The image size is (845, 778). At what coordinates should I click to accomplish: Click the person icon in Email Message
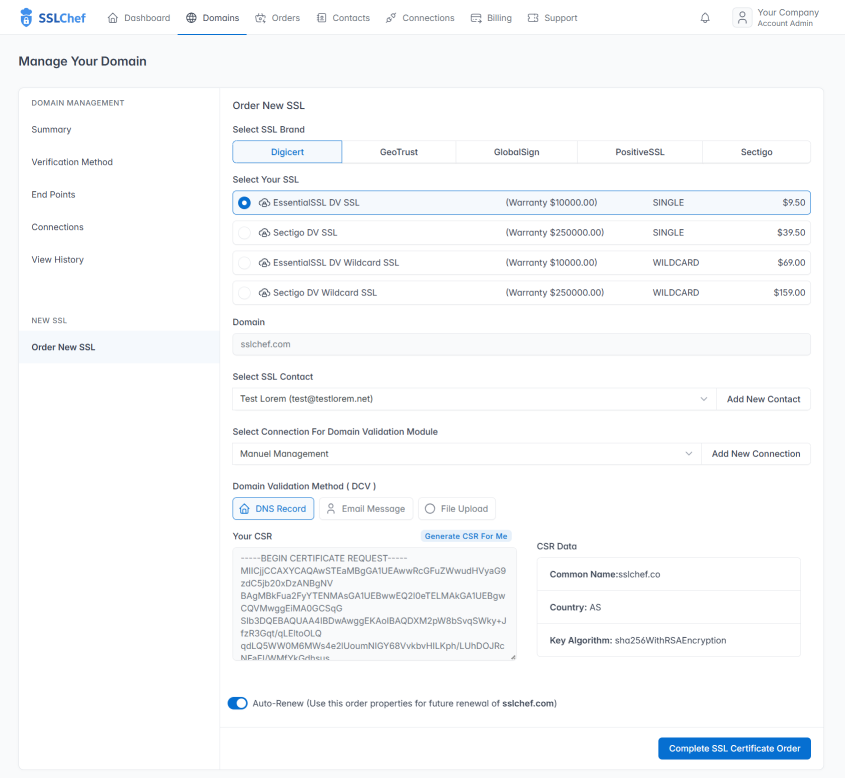pyautogui.click(x=331, y=509)
